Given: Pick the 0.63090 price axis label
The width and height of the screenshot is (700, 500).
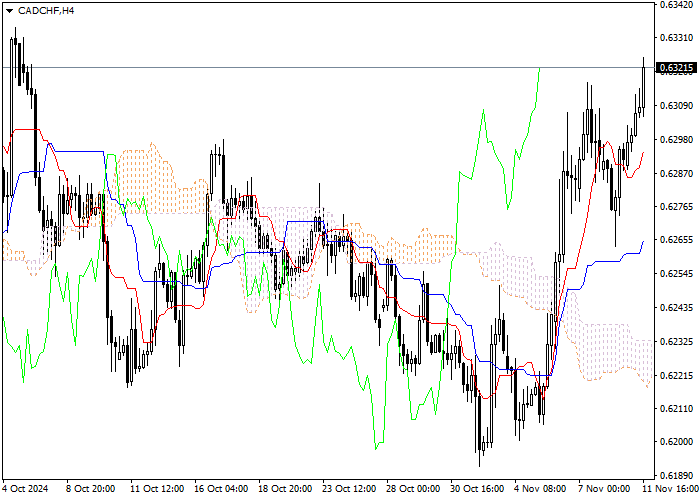Looking at the screenshot, I should [x=676, y=106].
